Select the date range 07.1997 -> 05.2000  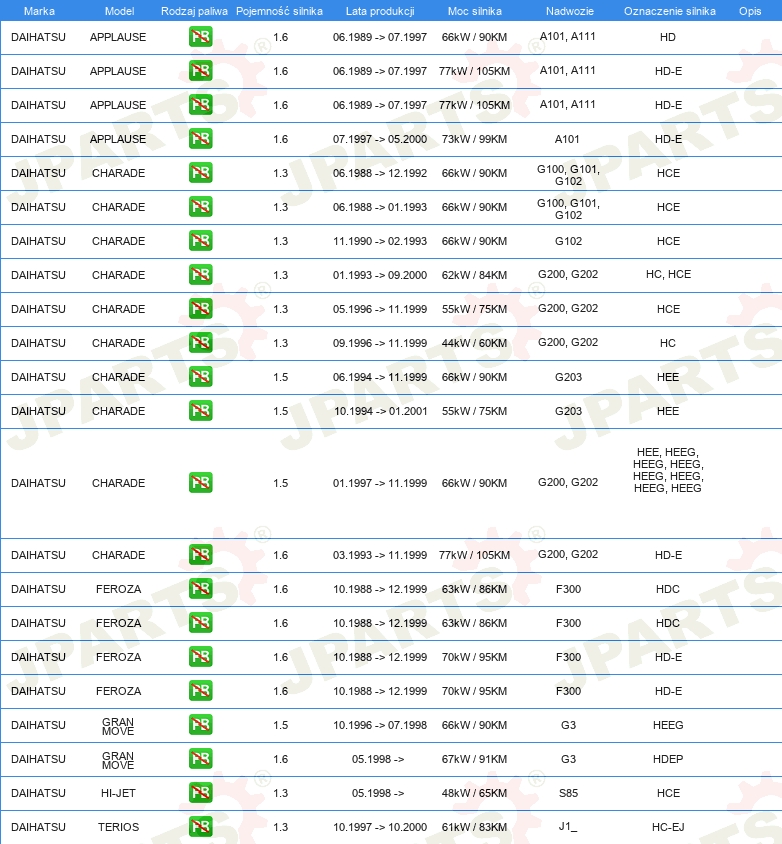[380, 139]
